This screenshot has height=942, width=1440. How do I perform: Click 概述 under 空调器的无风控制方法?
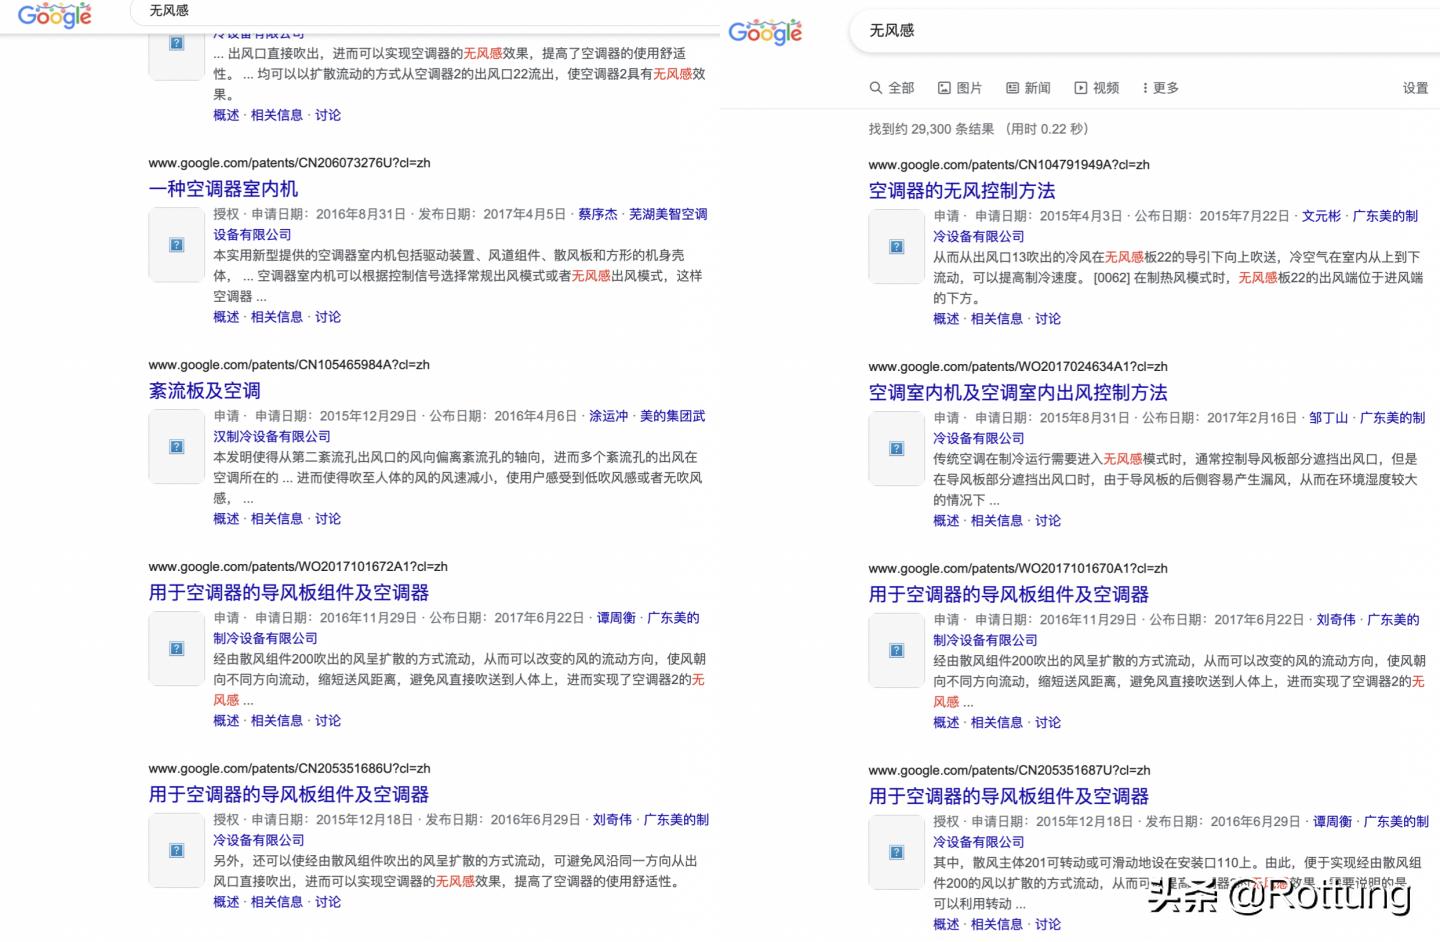coord(945,318)
